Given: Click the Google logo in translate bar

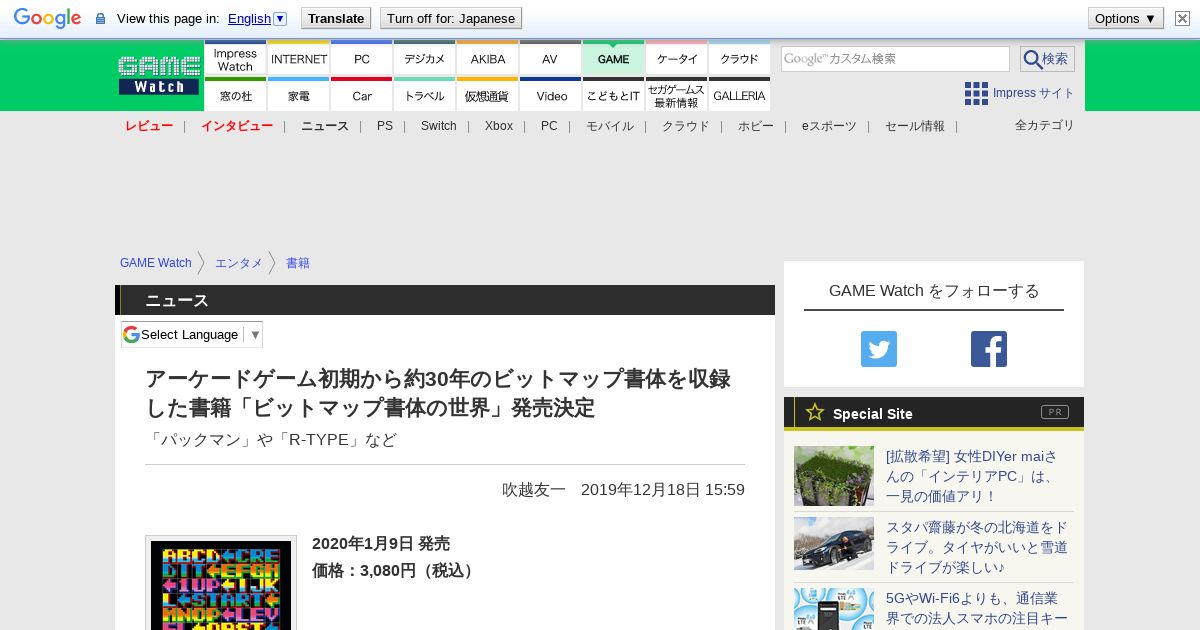Looking at the screenshot, I should 47,18.
